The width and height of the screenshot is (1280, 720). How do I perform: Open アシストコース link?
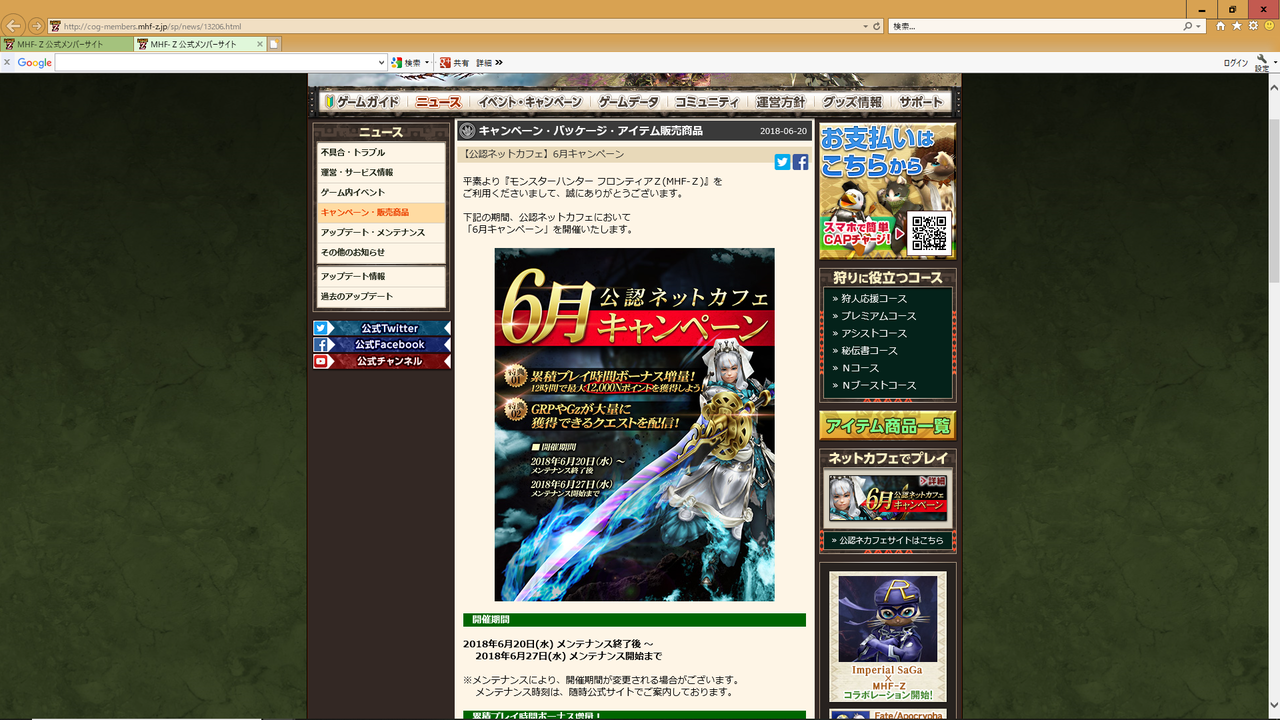pos(874,334)
